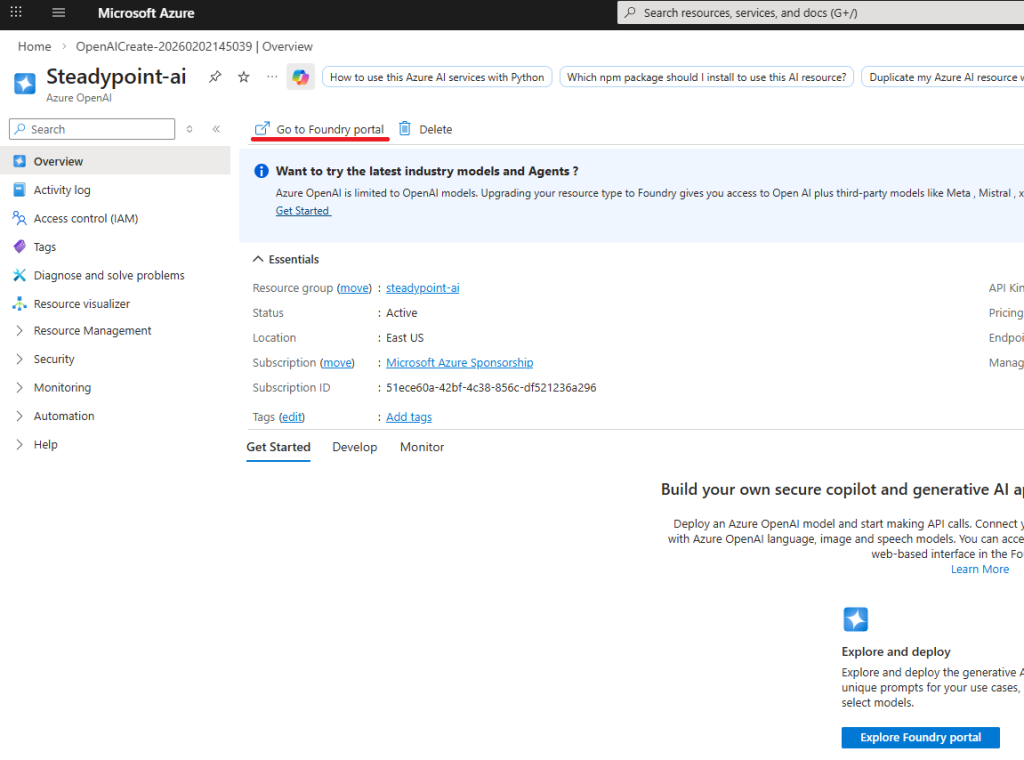Pin Steadypoint-ai resource to dashboard

tap(215, 77)
